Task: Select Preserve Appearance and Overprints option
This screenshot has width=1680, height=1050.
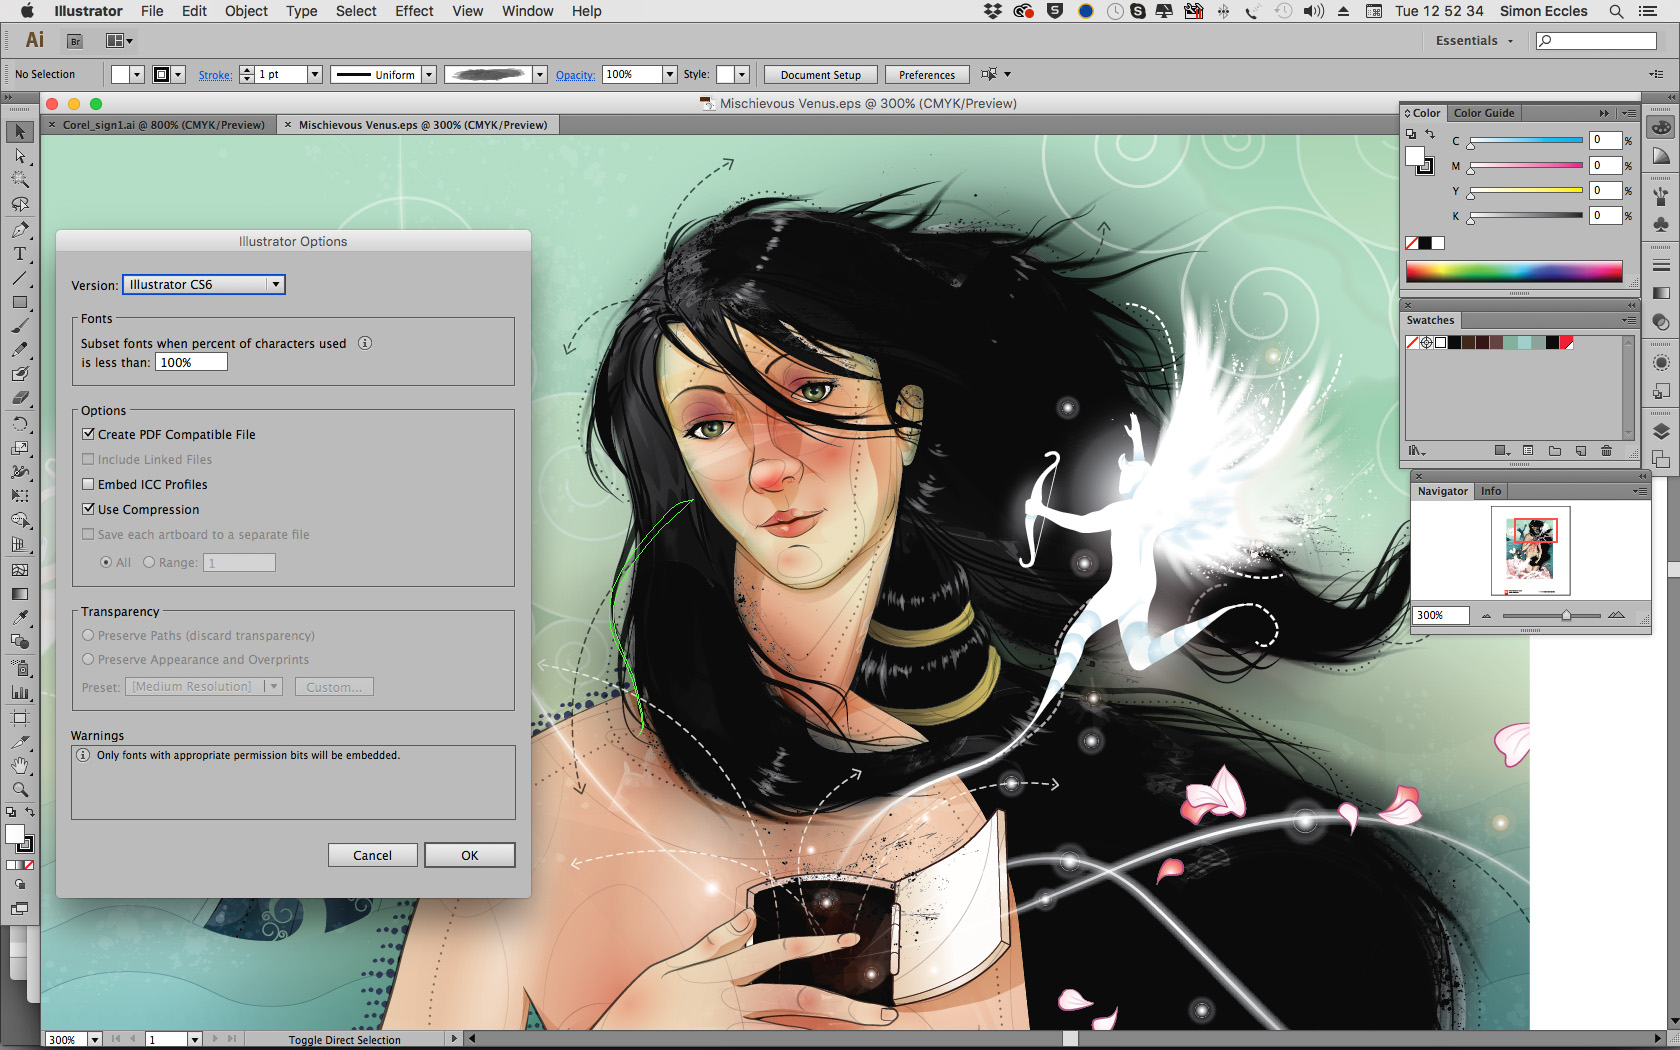Action: tap(88, 659)
